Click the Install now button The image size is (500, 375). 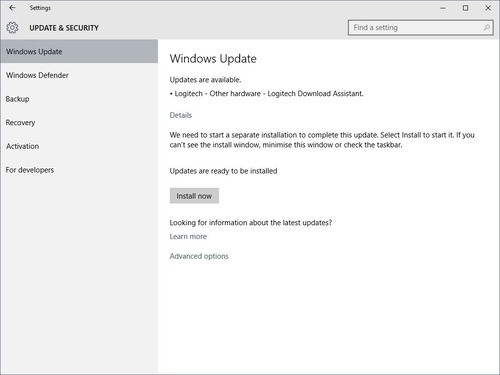(x=194, y=196)
